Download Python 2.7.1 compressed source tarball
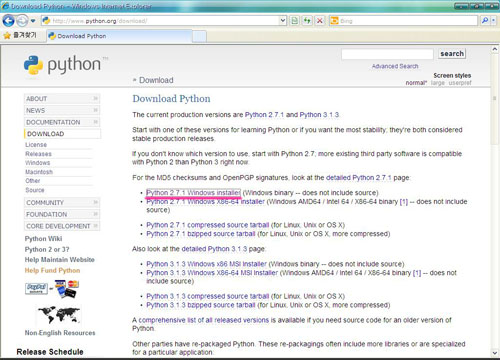 [208, 225]
